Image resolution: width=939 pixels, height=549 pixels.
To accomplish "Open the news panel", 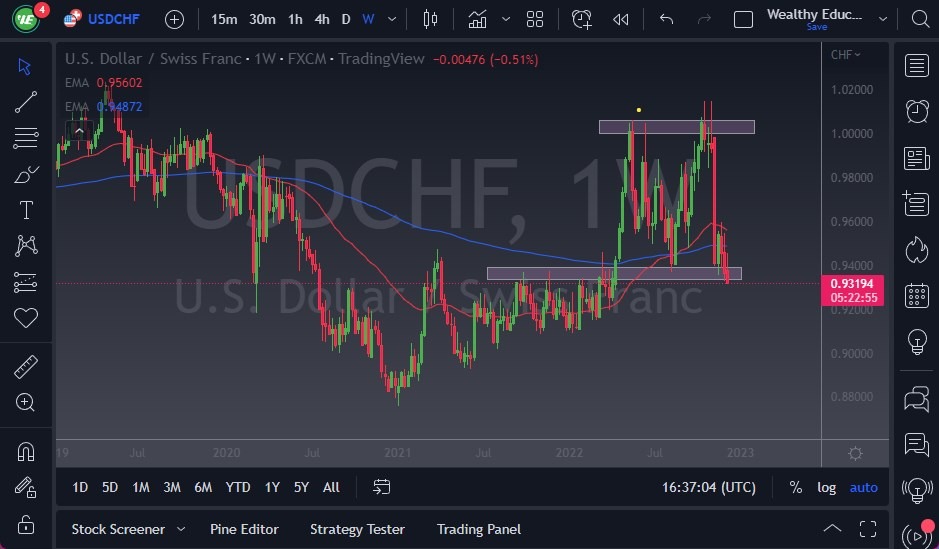I will [916, 159].
